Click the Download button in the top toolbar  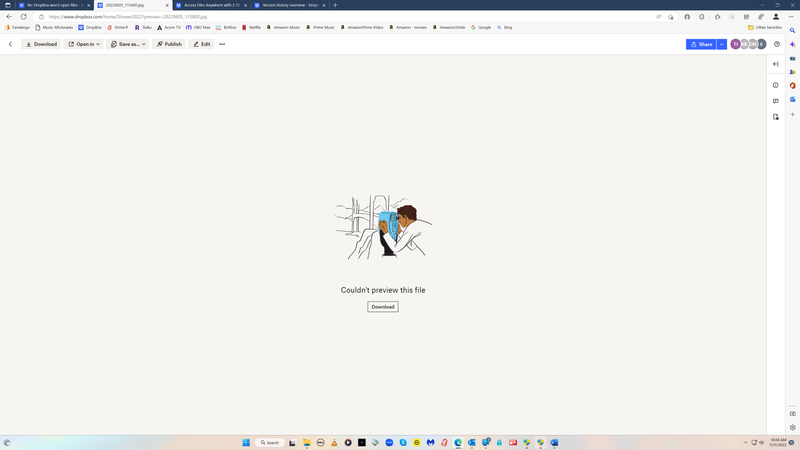click(x=41, y=44)
